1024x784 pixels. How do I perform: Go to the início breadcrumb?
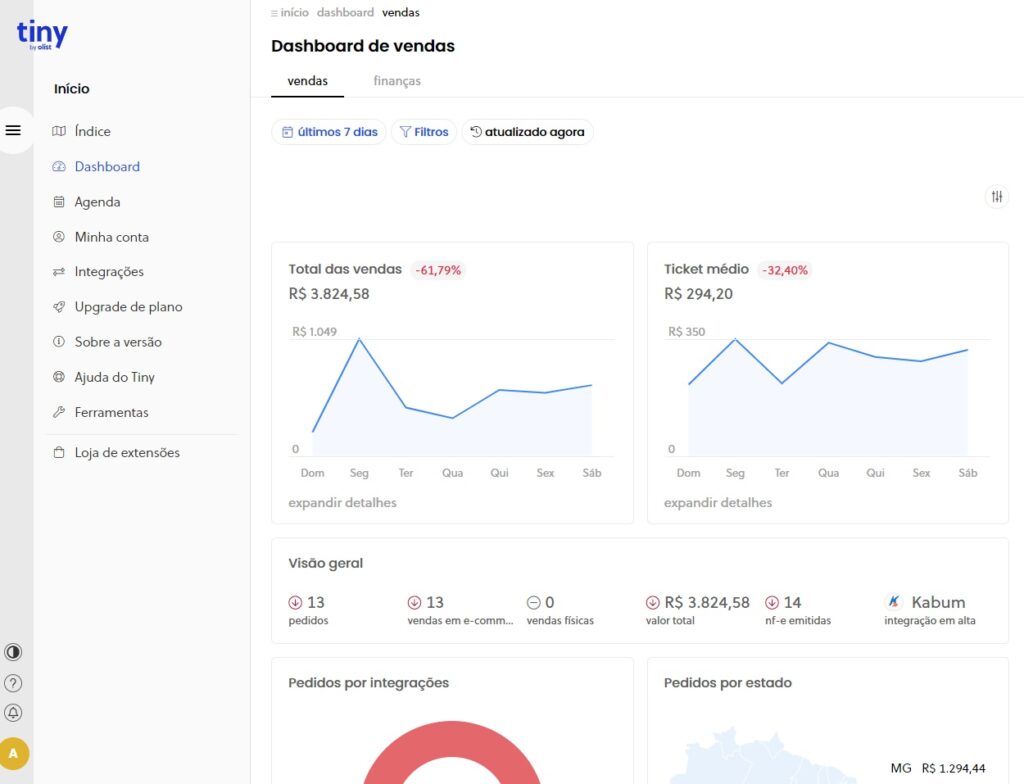(295, 12)
